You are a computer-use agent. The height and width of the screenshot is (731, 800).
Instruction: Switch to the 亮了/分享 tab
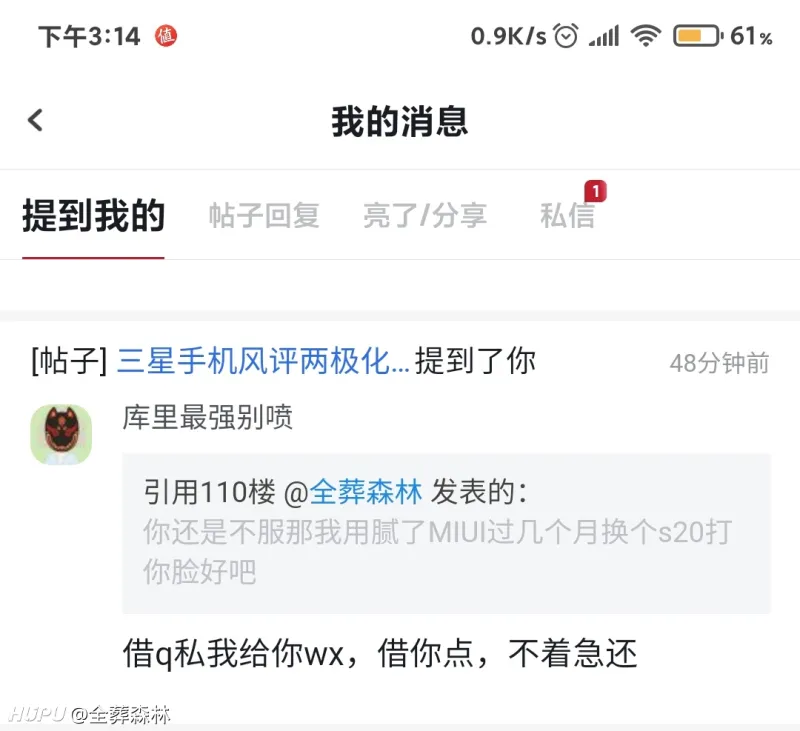(425, 216)
